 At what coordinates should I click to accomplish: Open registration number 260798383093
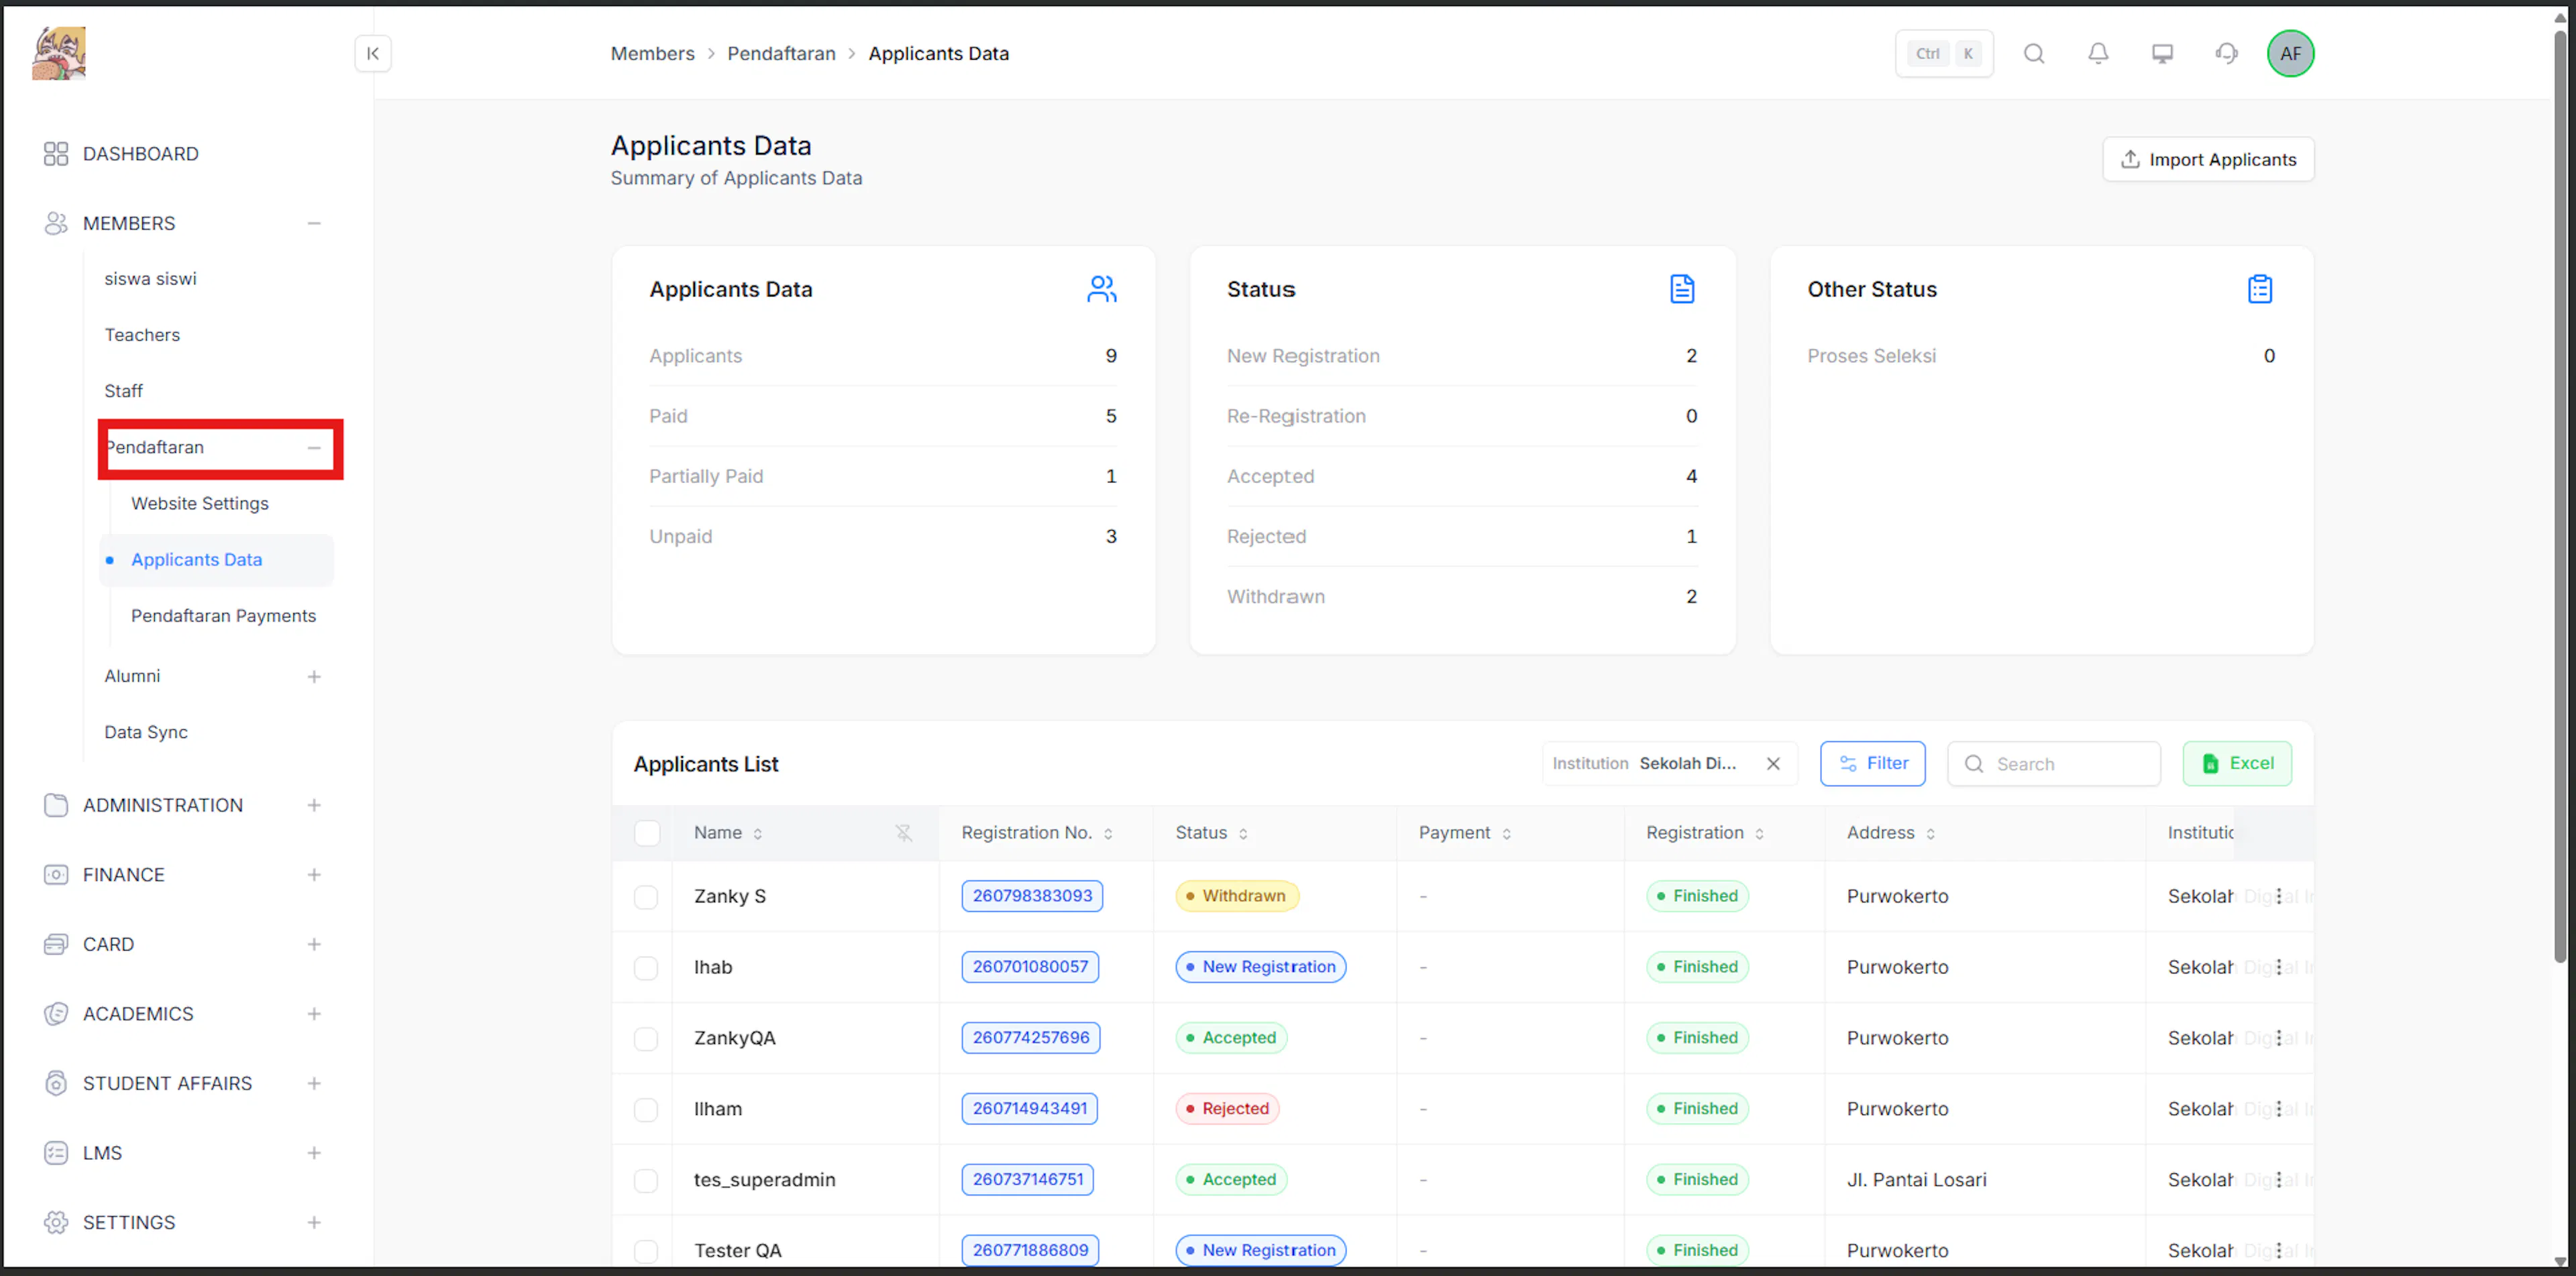click(1032, 896)
